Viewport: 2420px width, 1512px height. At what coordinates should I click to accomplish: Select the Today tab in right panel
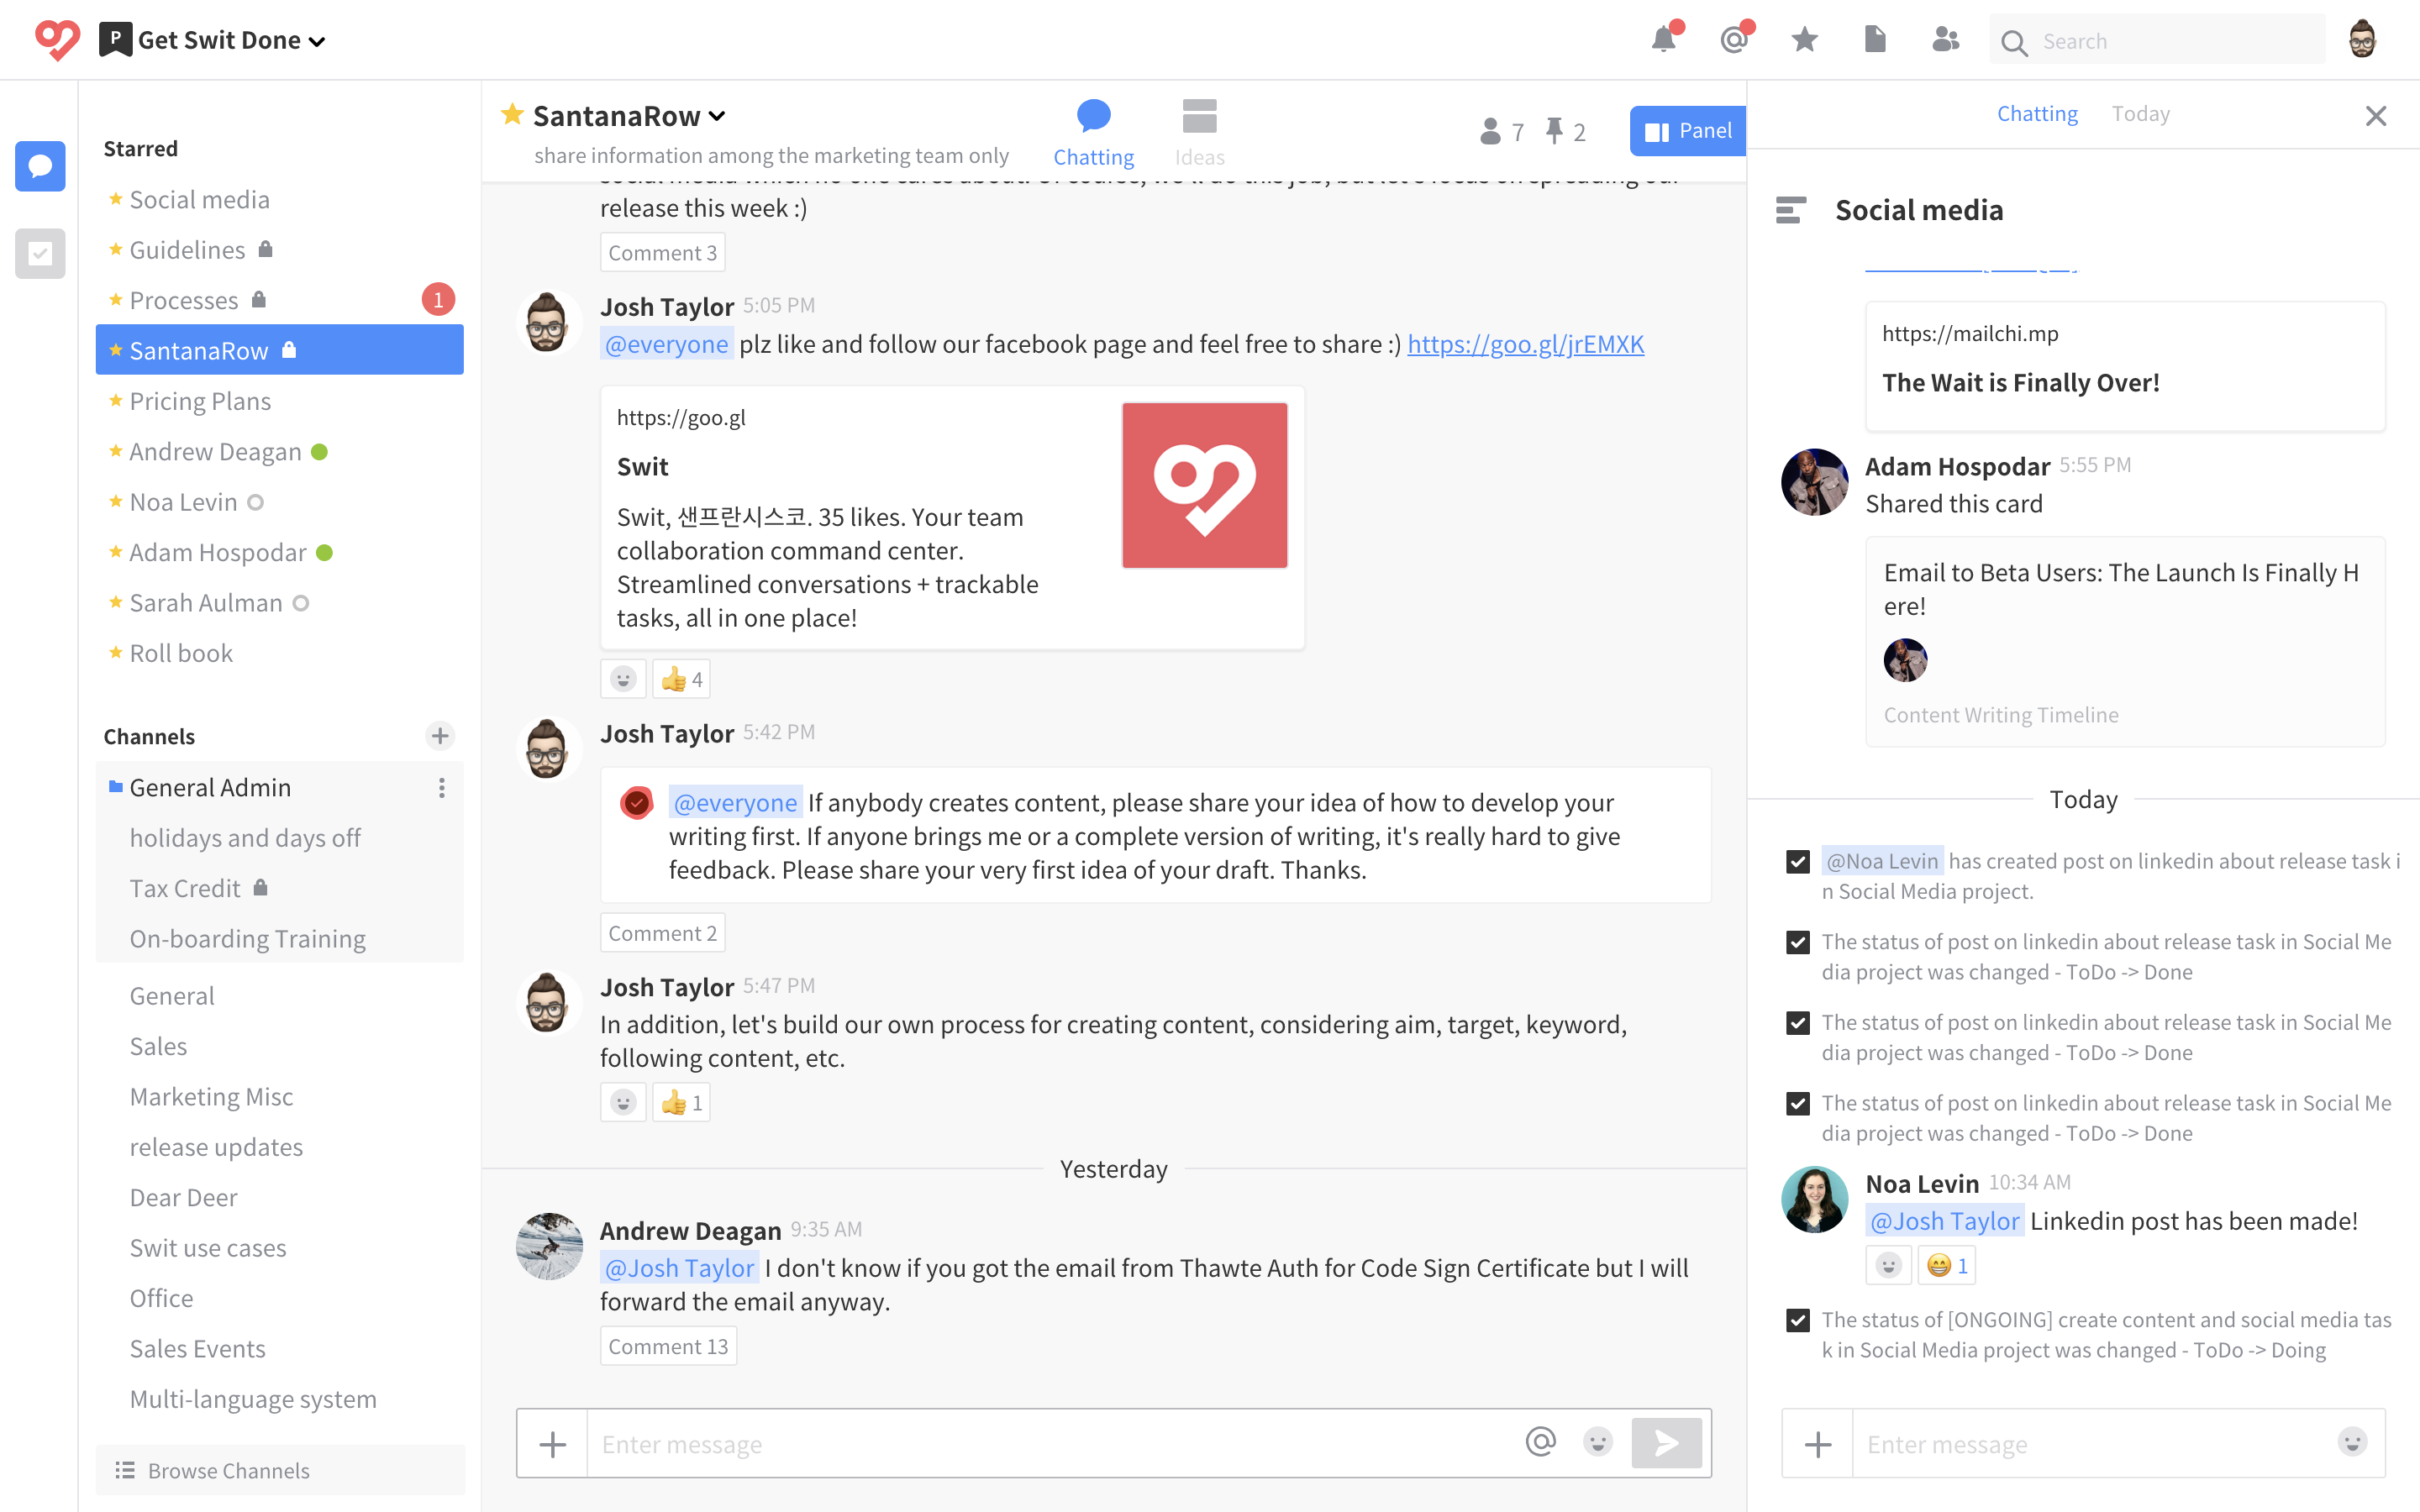coord(2140,114)
